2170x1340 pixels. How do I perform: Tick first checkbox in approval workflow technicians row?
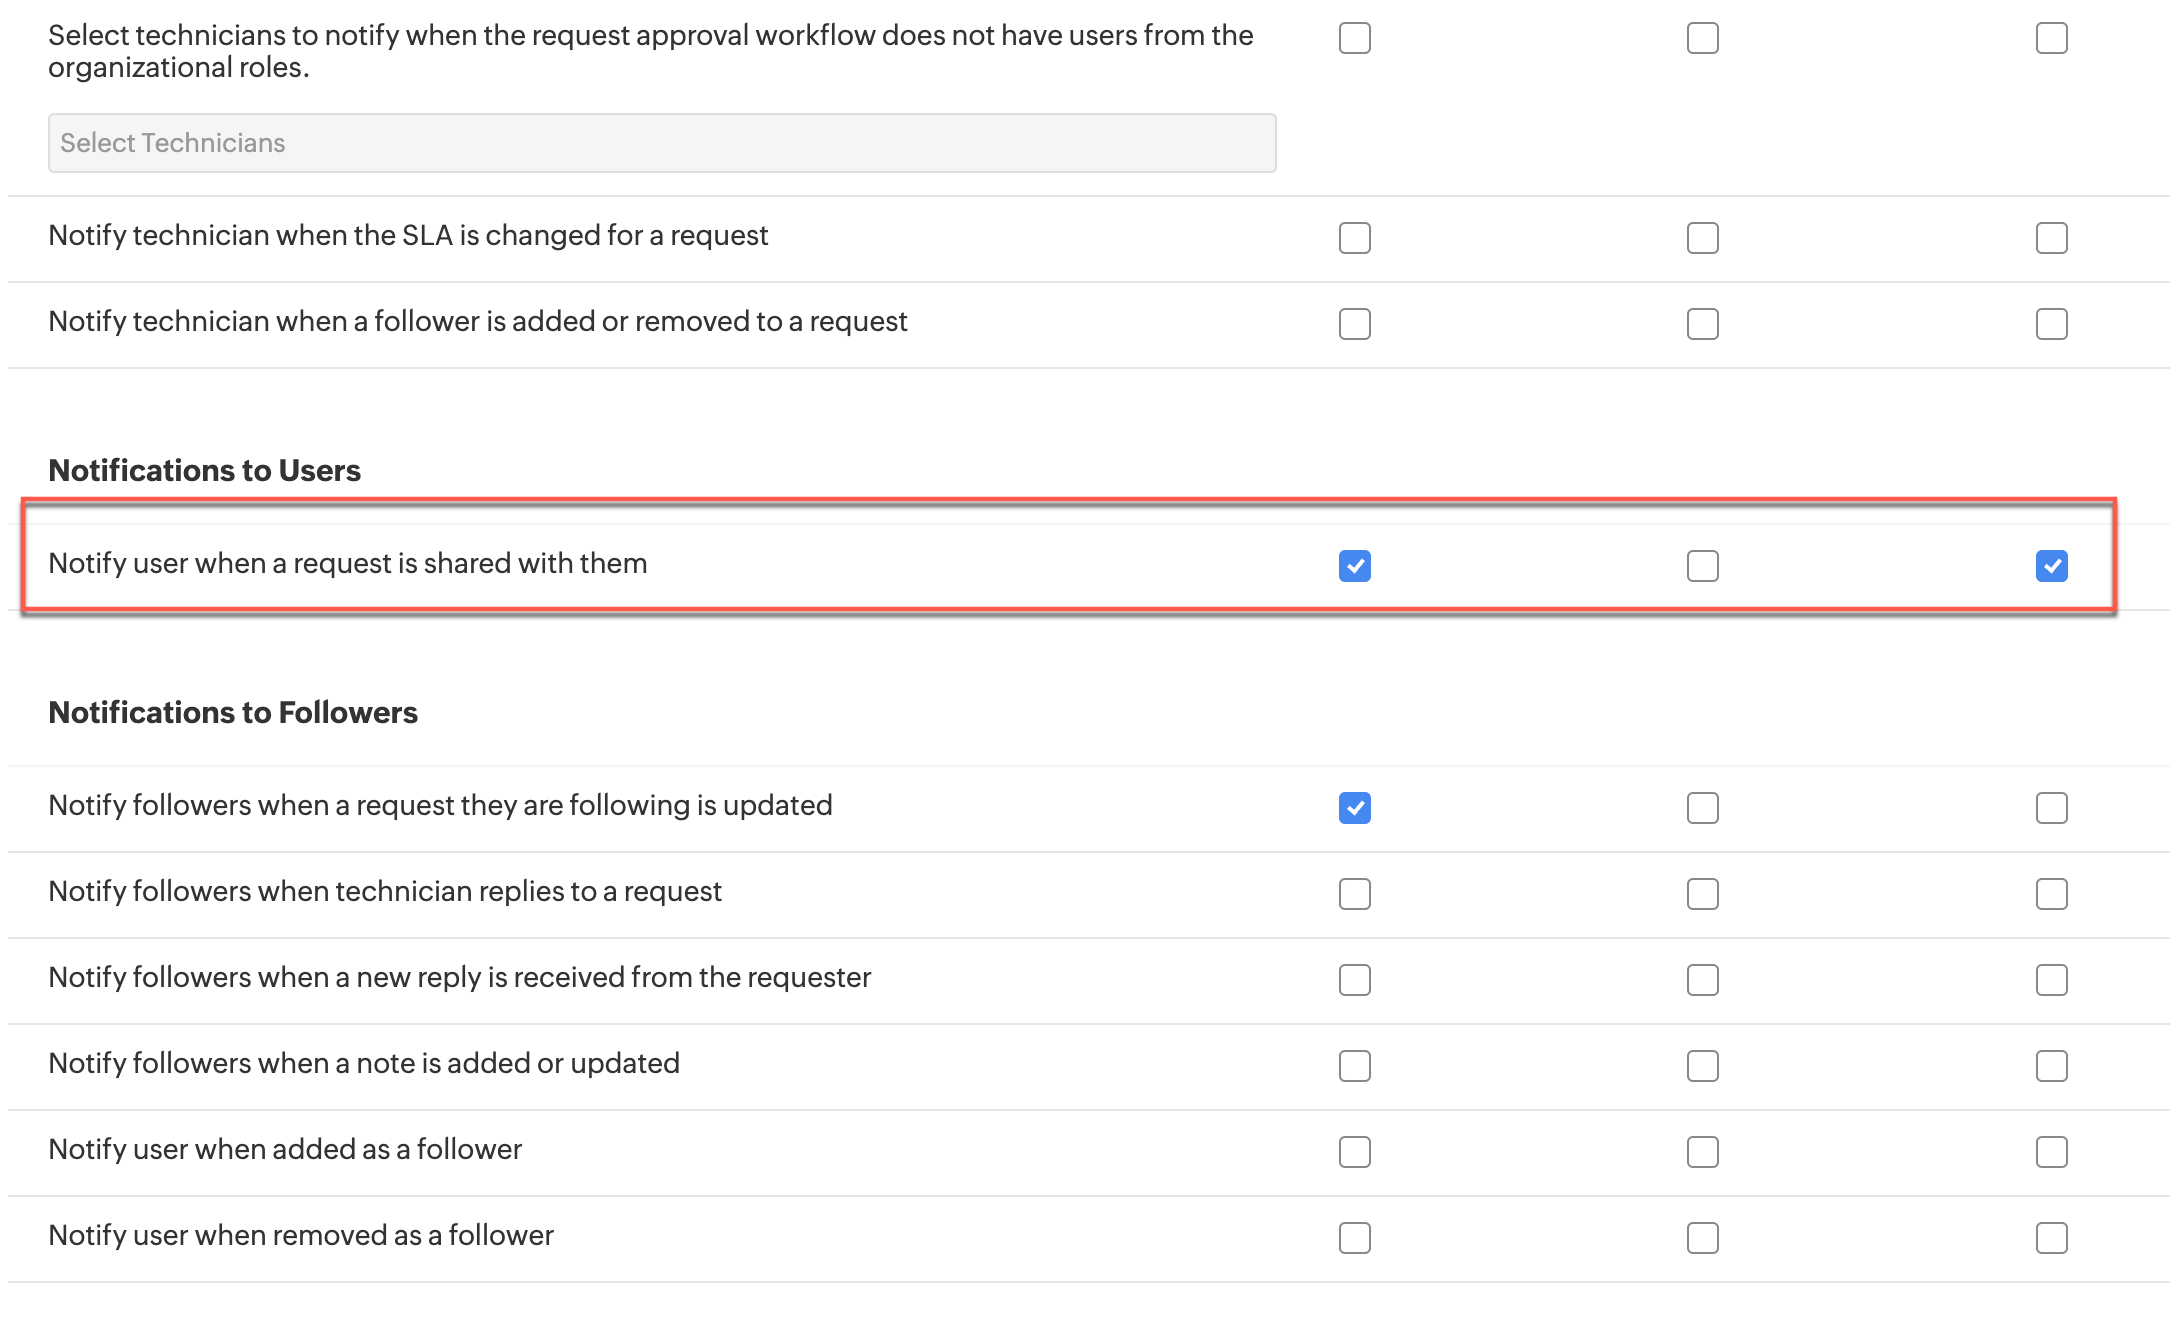1354,38
